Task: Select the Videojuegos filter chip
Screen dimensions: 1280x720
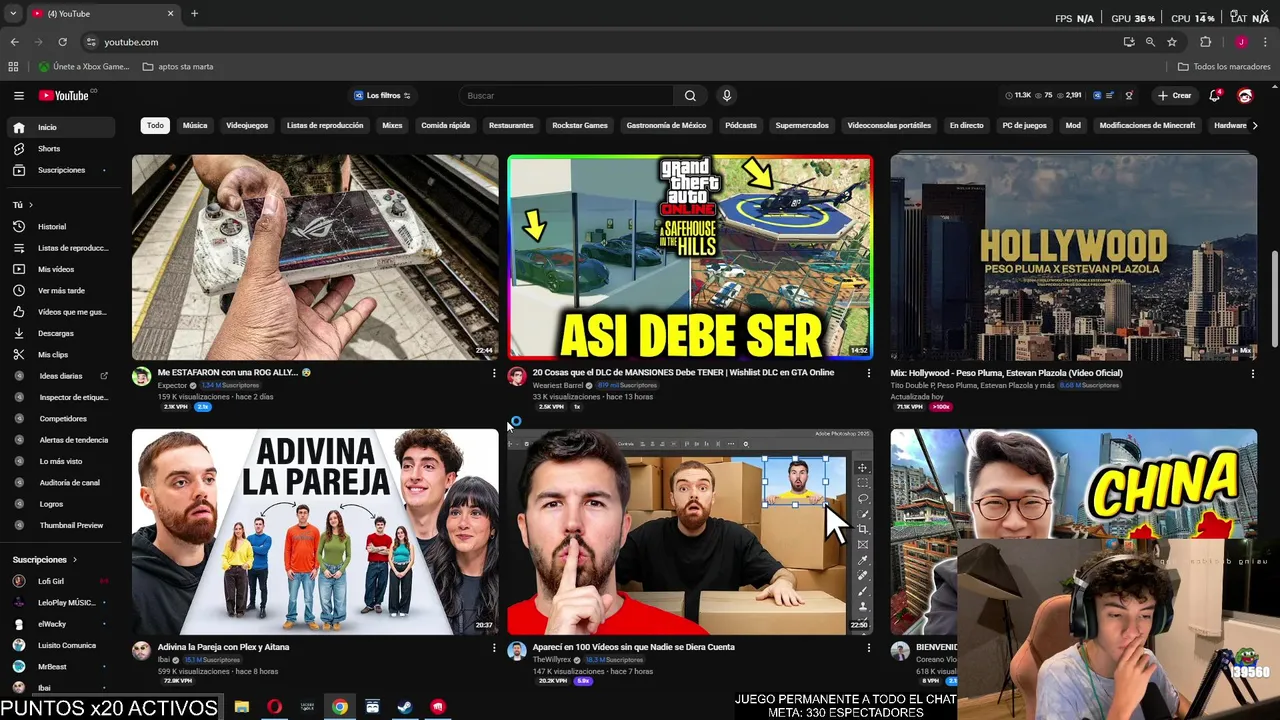Action: pyautogui.click(x=247, y=126)
